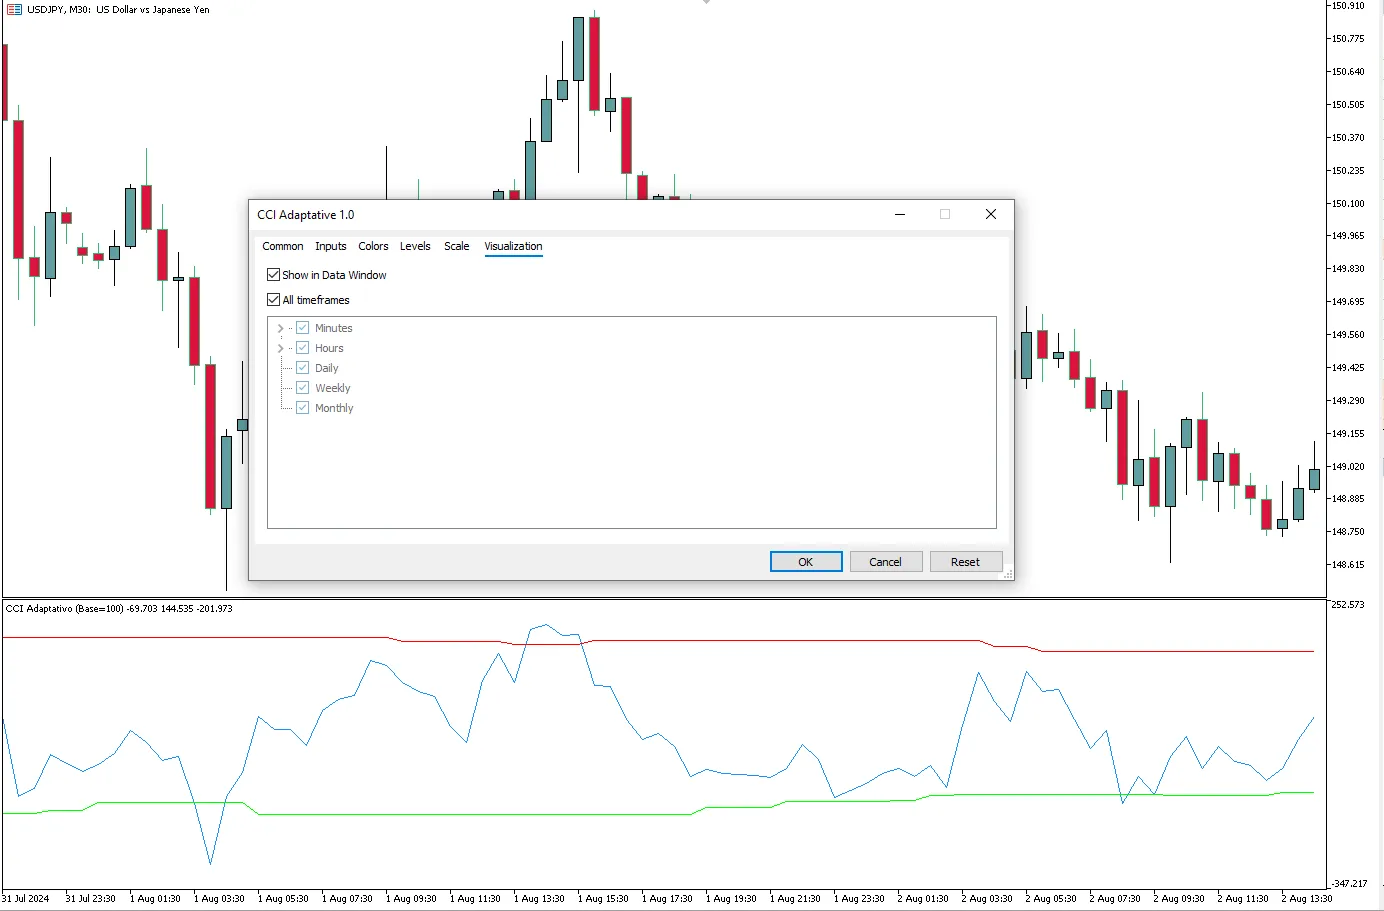Expand the Hours tree node
This screenshot has width=1384, height=911.
pyautogui.click(x=280, y=348)
